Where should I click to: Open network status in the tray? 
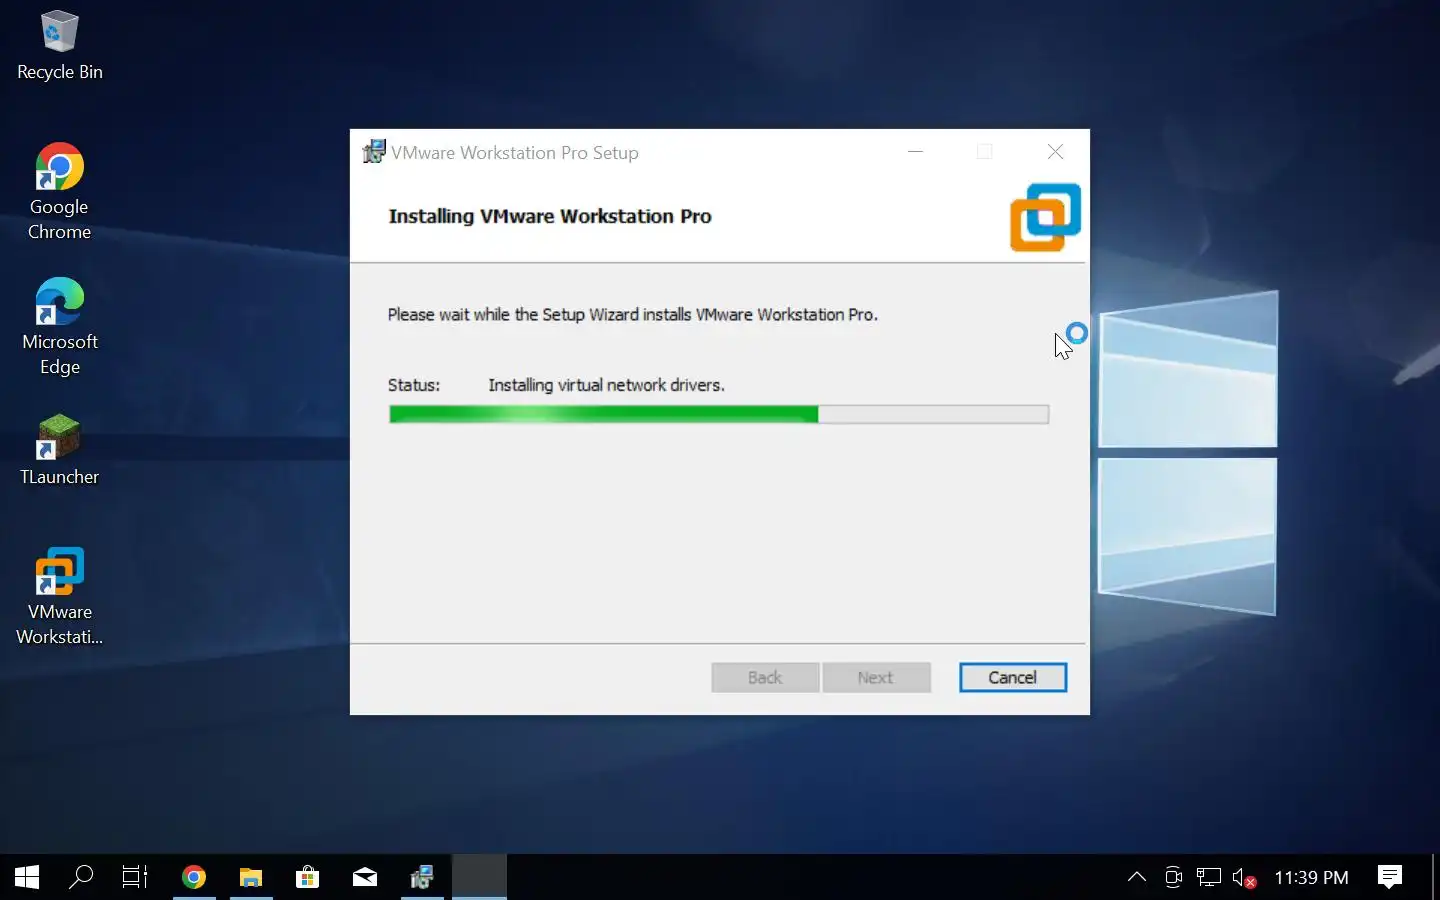1209,877
